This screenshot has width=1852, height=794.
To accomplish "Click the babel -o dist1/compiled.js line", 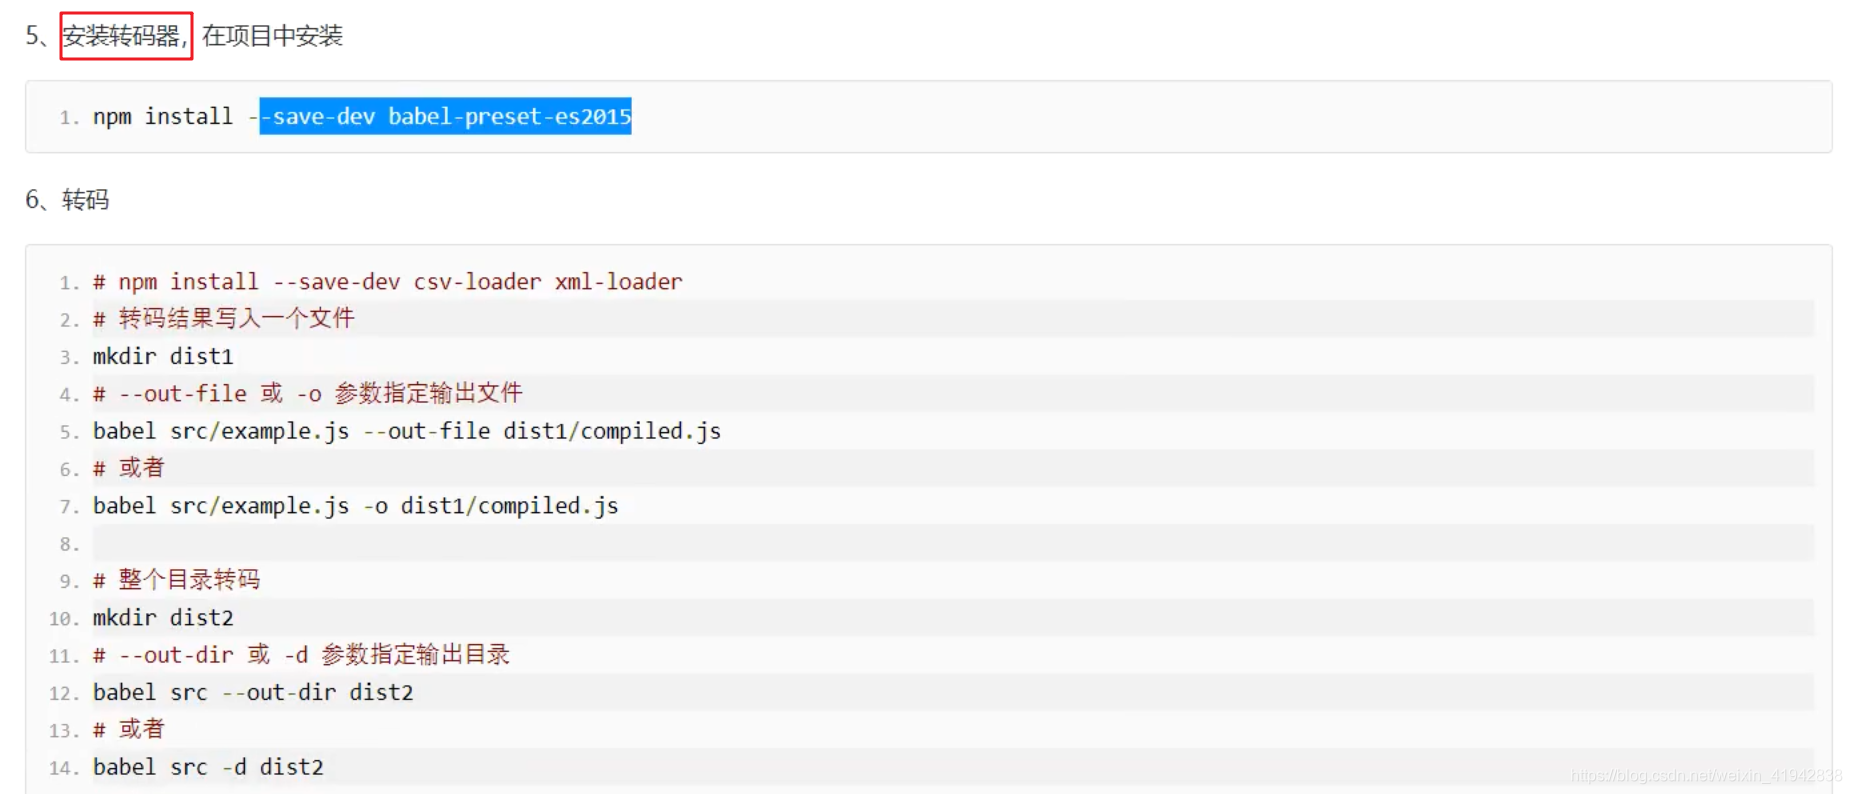I will pos(356,506).
